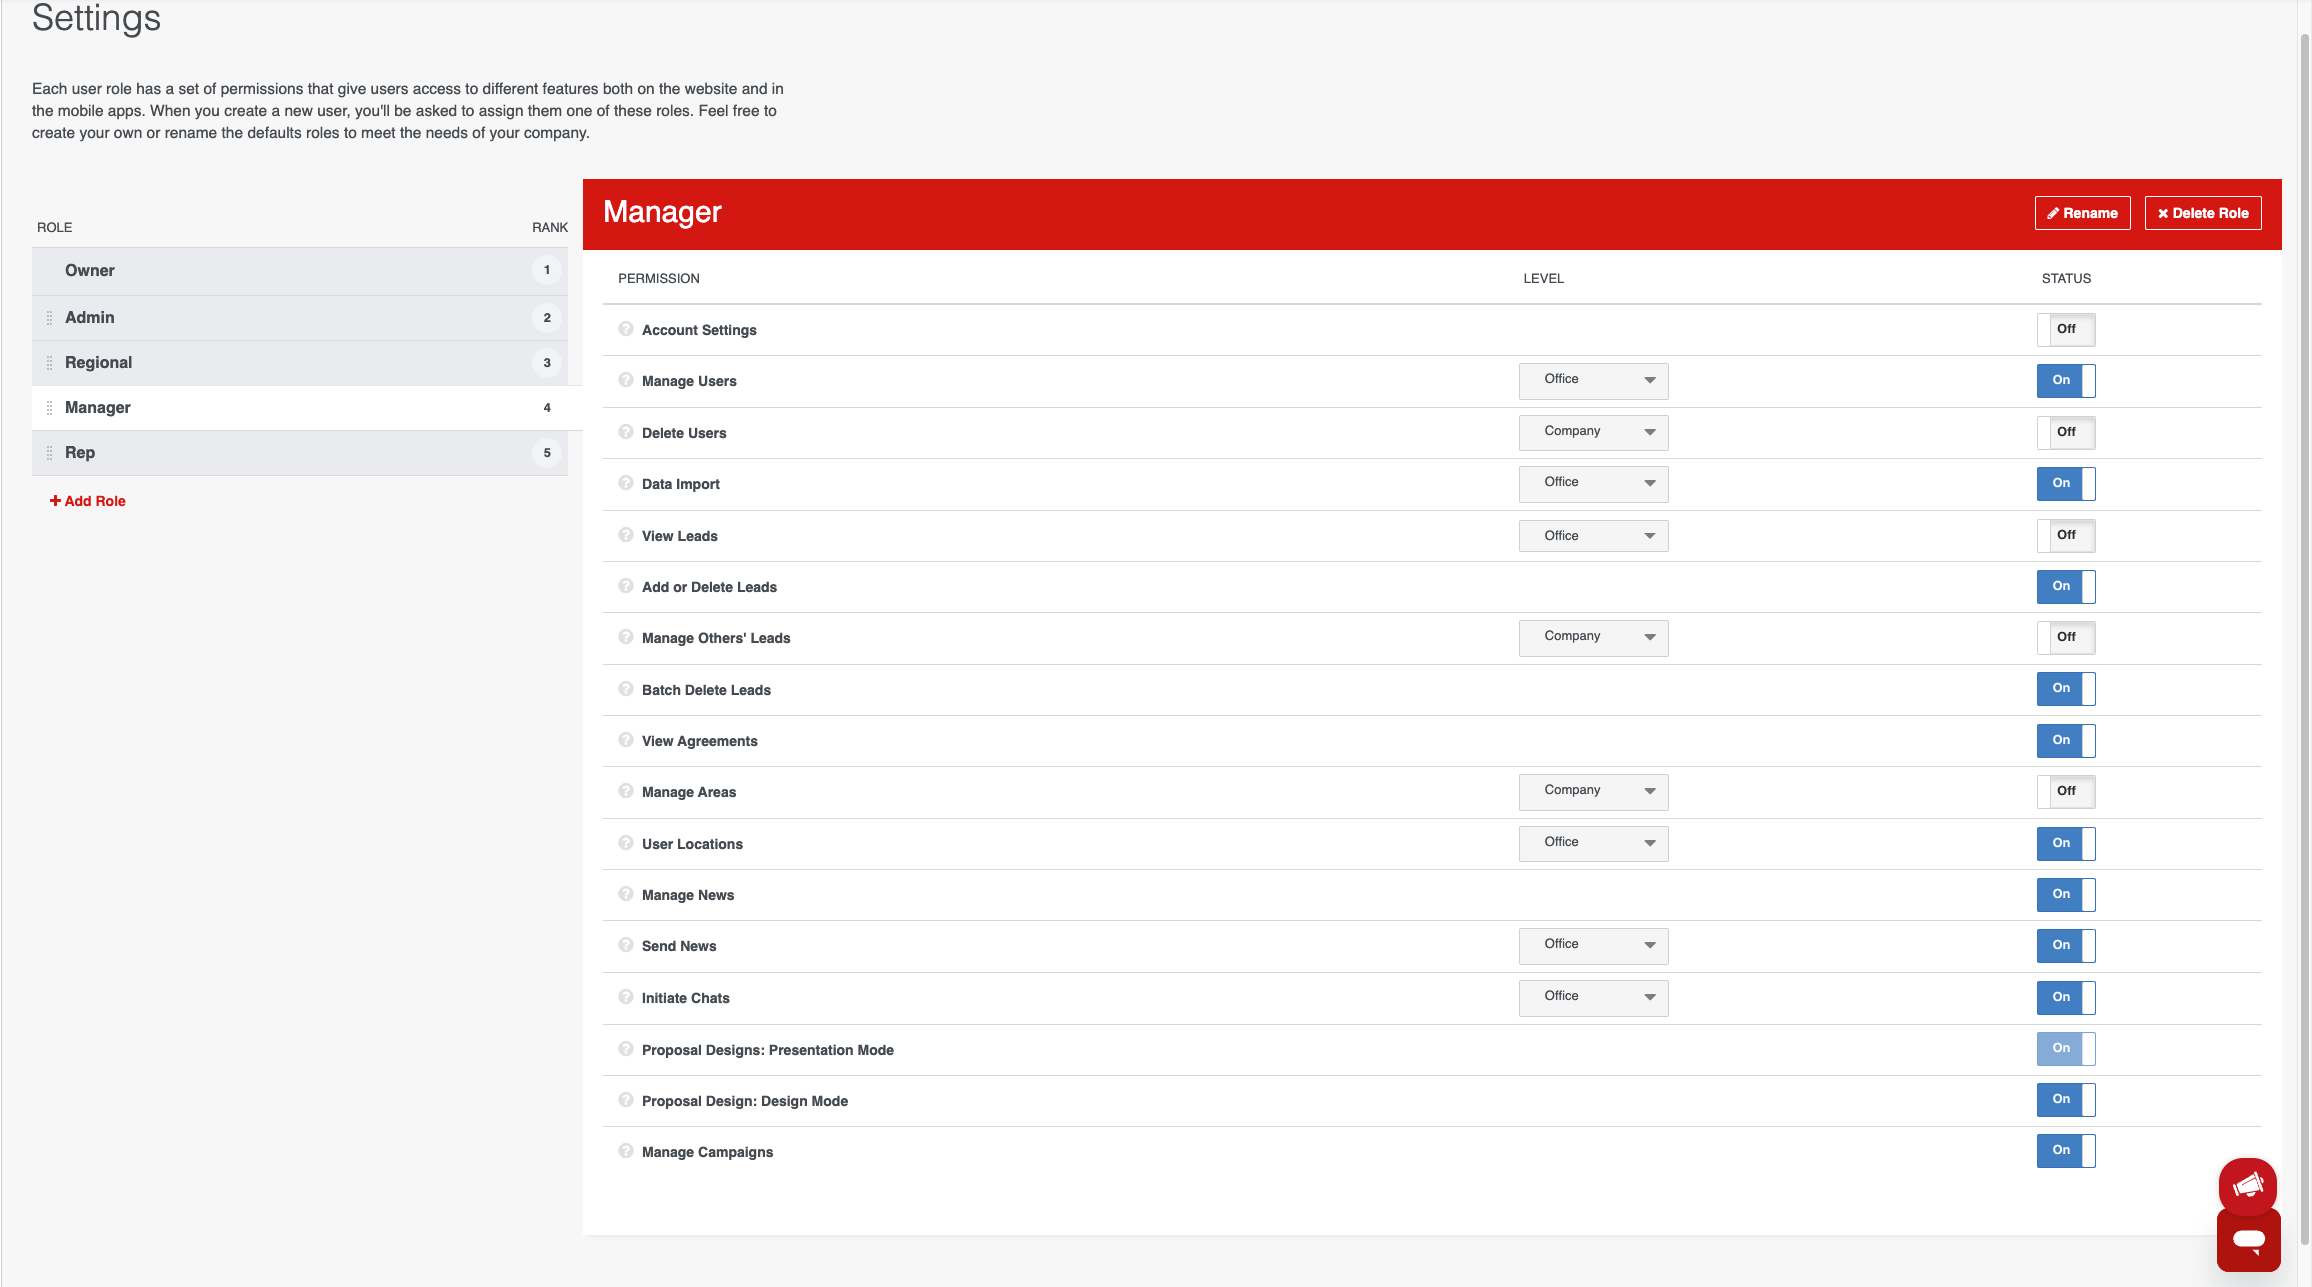Click help icon beside Proposal Designs: Presentation Mode
The height and width of the screenshot is (1287, 2312).
coord(626,1049)
